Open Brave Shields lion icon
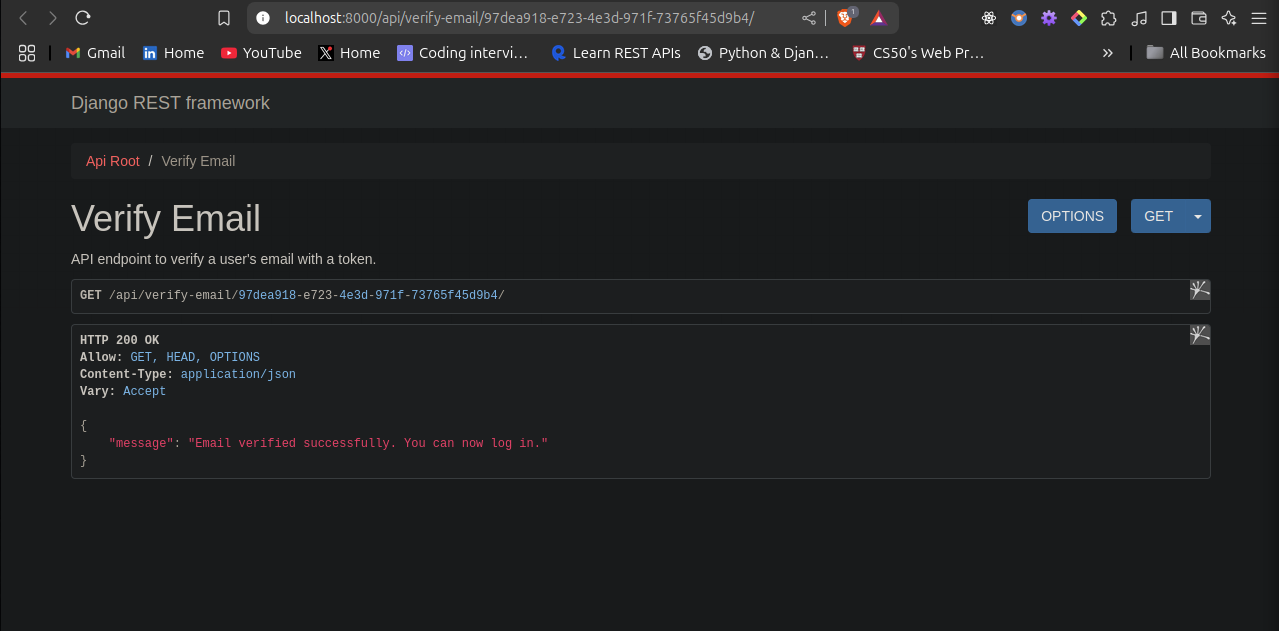1279x631 pixels. (x=845, y=17)
